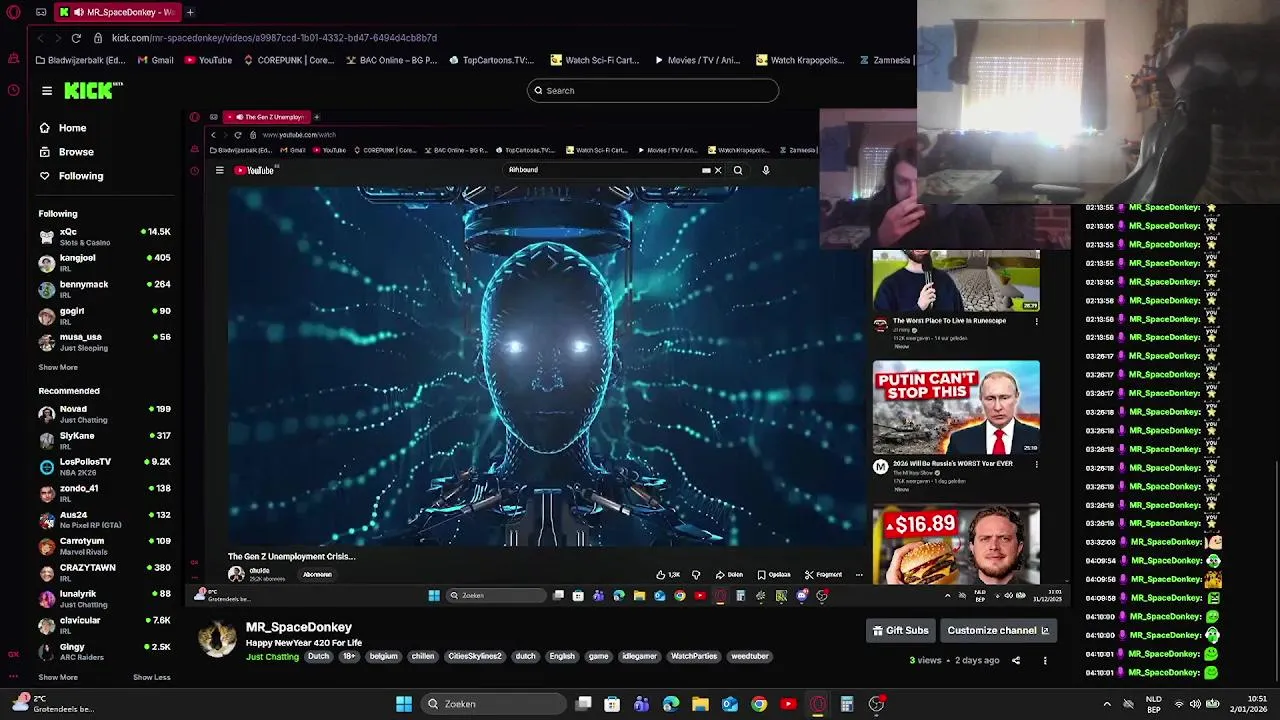1280x720 pixels.
Task: Focus the Kick Search field
Action: [x=653, y=90]
